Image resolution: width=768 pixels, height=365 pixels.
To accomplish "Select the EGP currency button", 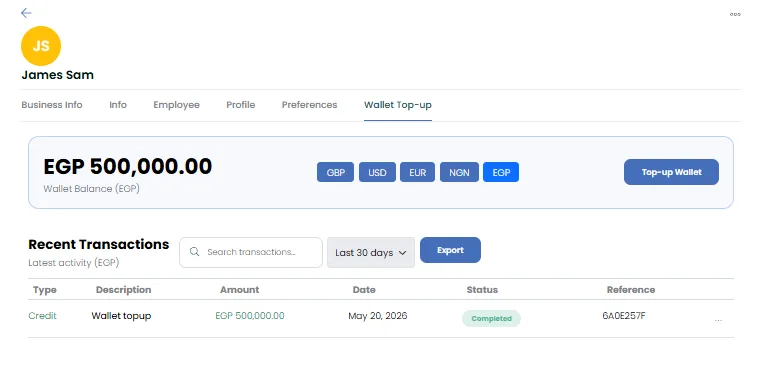I will pyautogui.click(x=501, y=172).
